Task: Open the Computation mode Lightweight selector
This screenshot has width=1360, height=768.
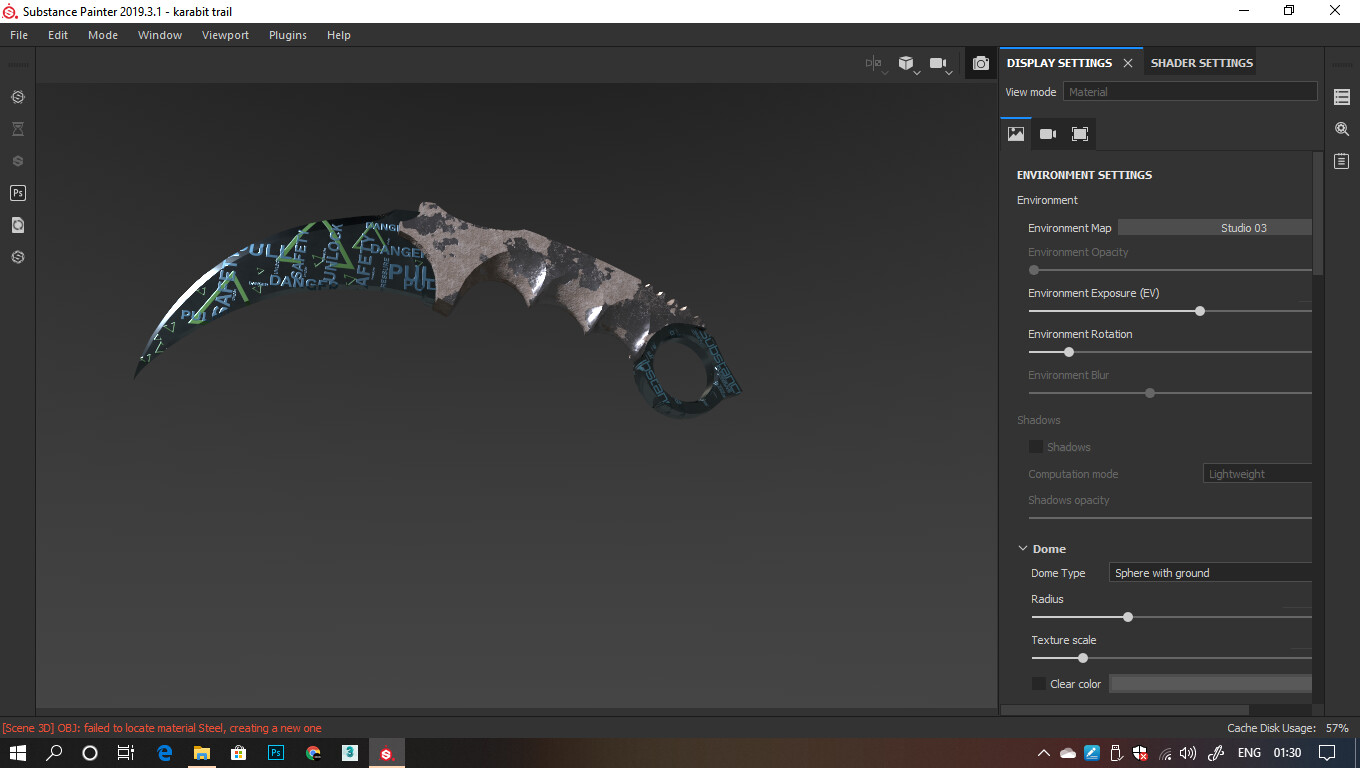Action: tap(1257, 473)
